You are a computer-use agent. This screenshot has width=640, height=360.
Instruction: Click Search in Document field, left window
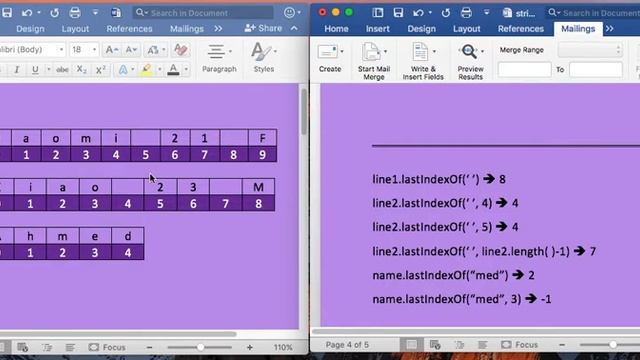(203, 13)
